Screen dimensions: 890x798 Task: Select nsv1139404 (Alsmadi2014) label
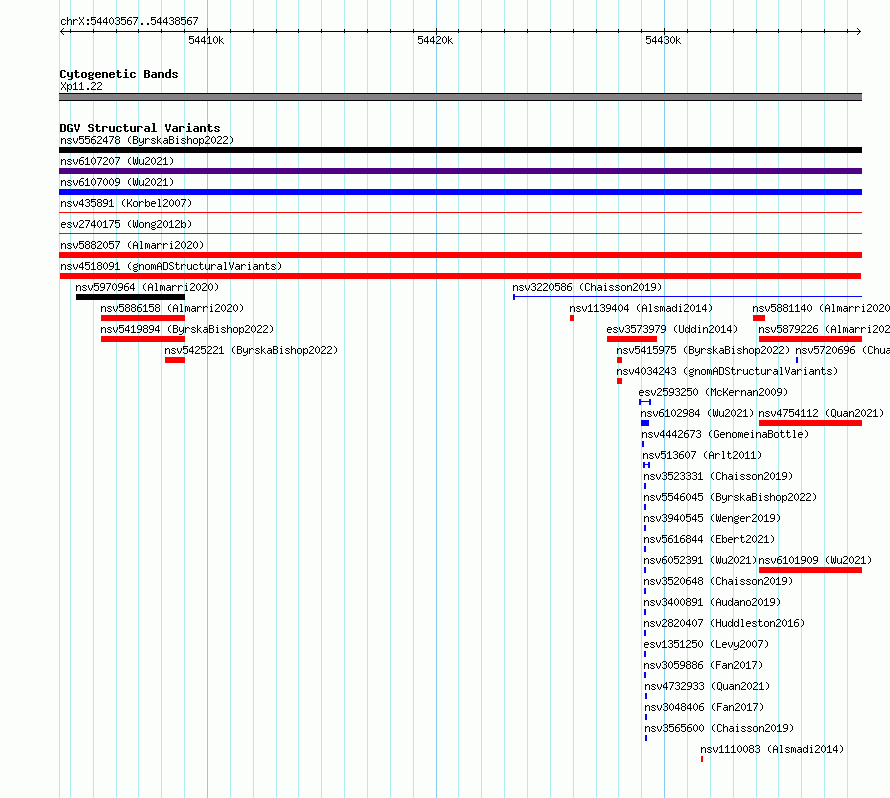(641, 308)
